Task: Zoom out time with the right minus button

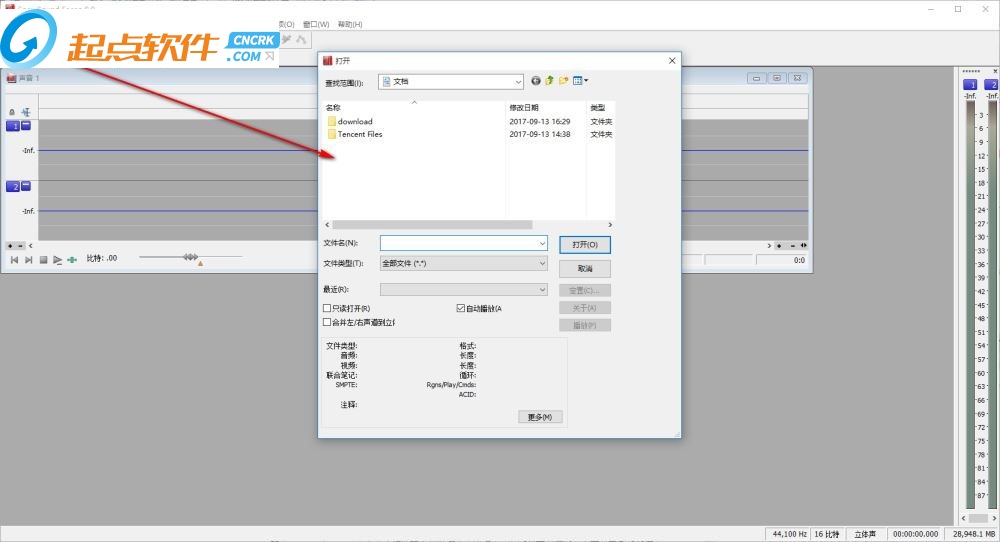Action: pos(793,245)
